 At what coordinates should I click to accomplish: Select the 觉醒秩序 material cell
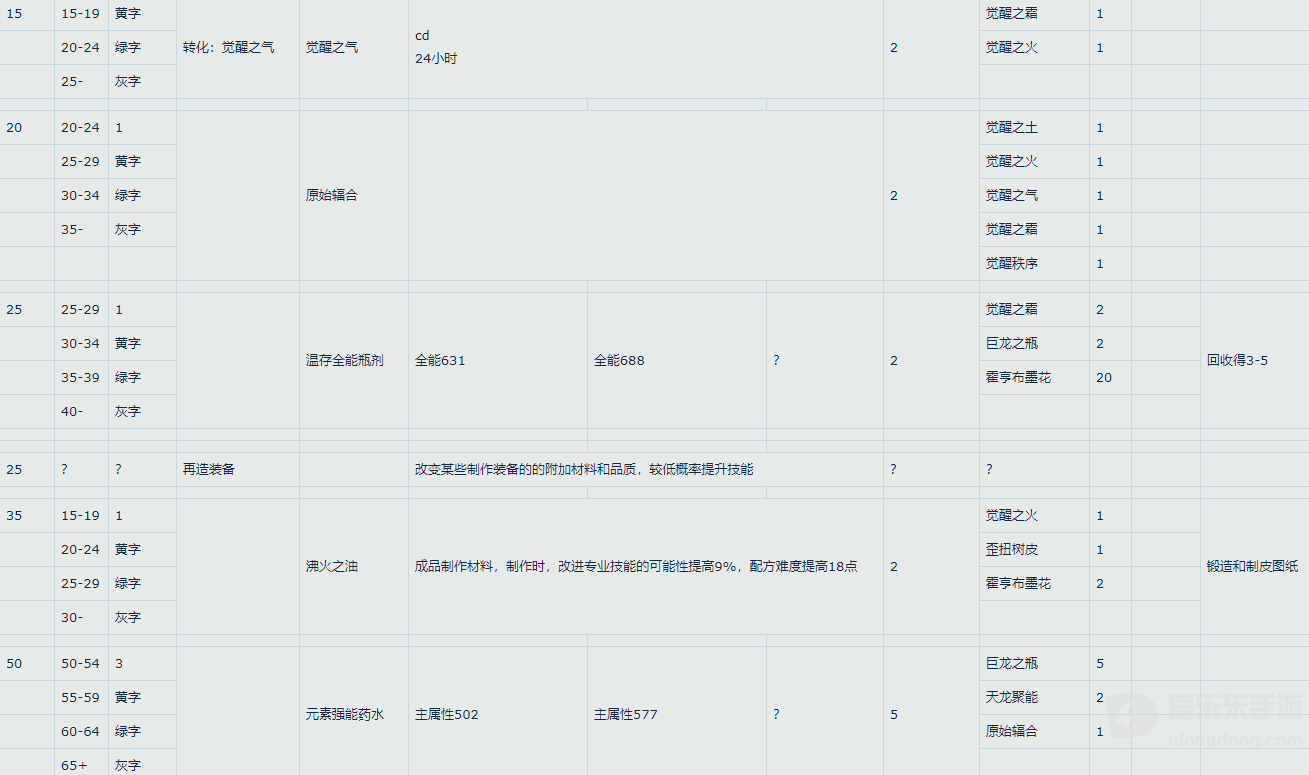click(x=1011, y=263)
